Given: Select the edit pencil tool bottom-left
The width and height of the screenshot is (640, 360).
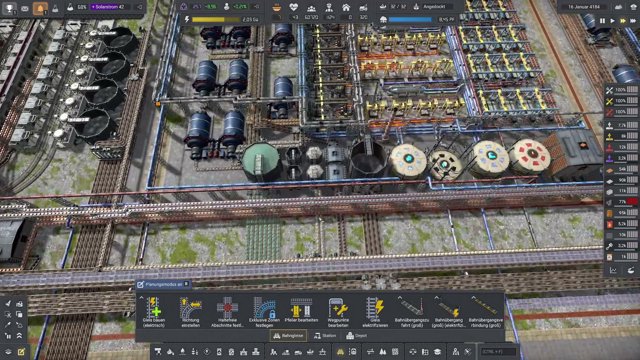Looking at the screenshot, I should [21, 352].
